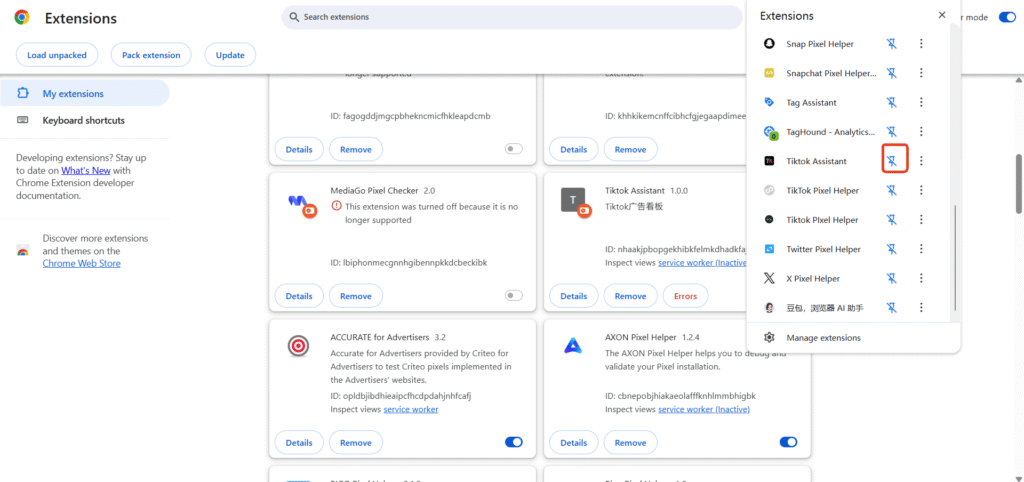Disable ACCURATE for Advertisers toggle
This screenshot has width=1024, height=482.
click(x=514, y=442)
